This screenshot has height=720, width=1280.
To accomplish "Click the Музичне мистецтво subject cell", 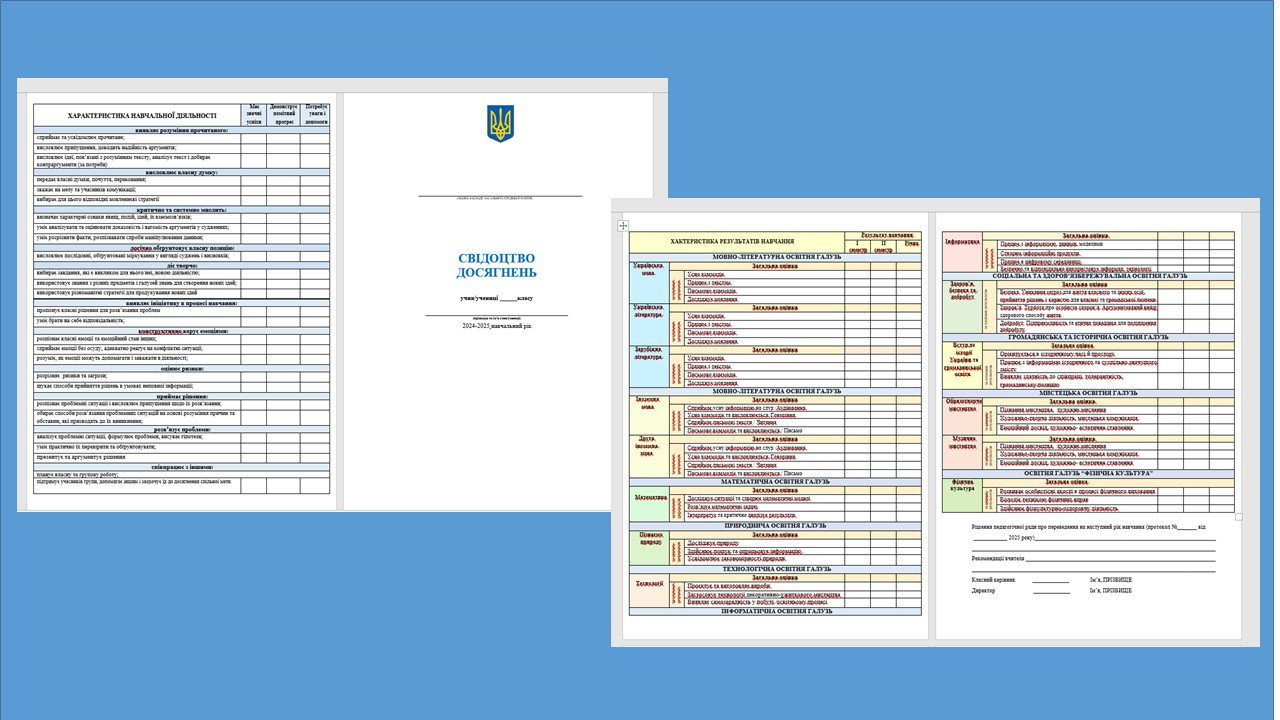I will [x=962, y=451].
